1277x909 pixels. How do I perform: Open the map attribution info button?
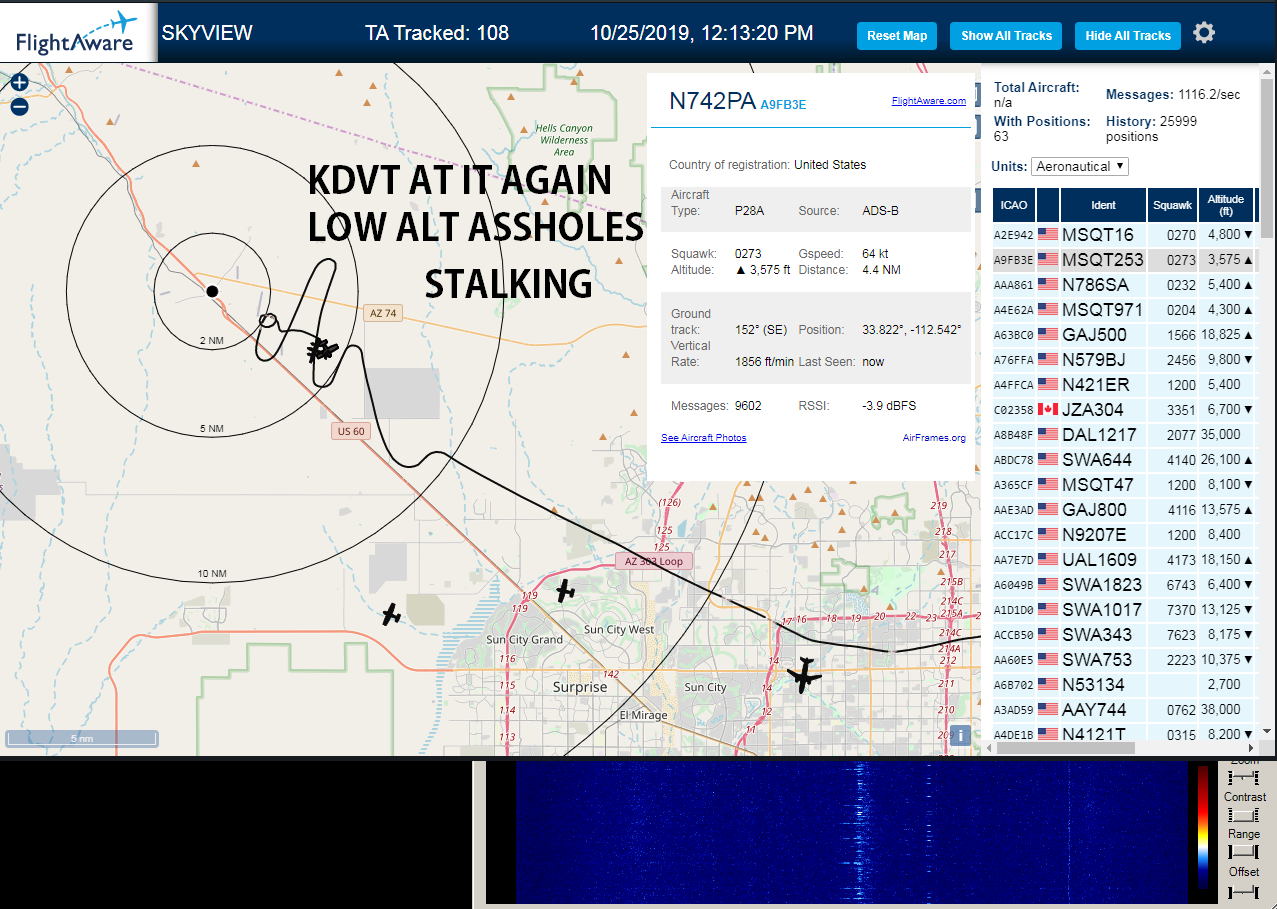tap(960, 735)
